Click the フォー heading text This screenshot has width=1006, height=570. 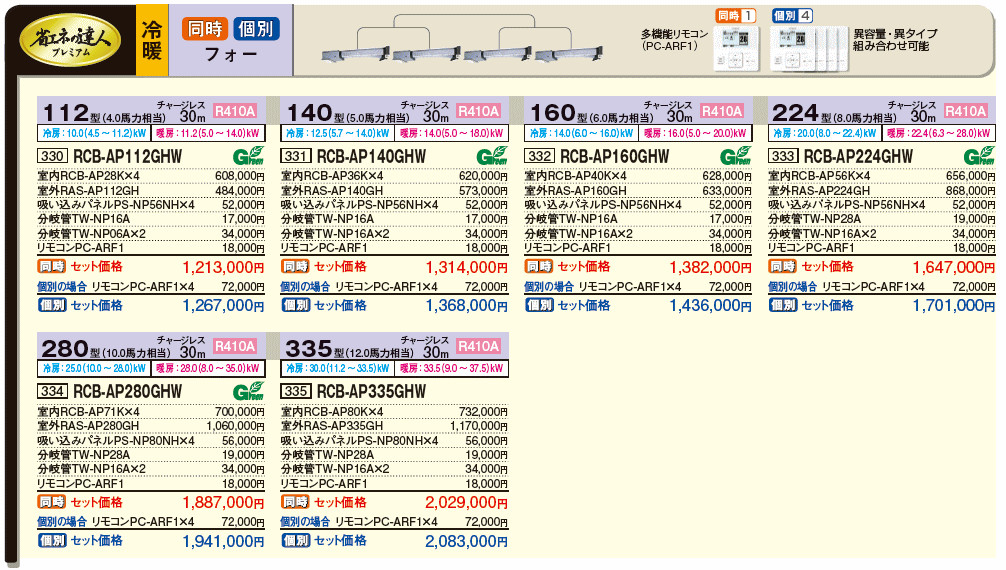pos(231,55)
